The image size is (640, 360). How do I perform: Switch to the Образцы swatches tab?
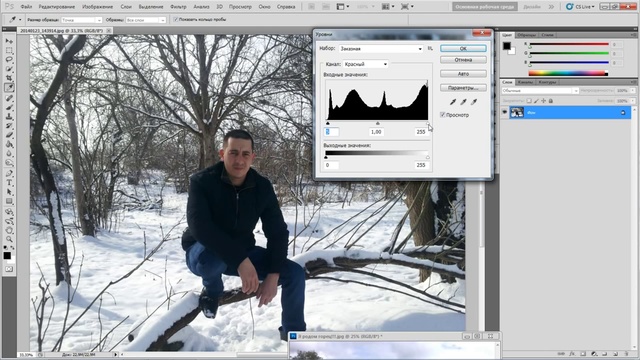coord(527,35)
